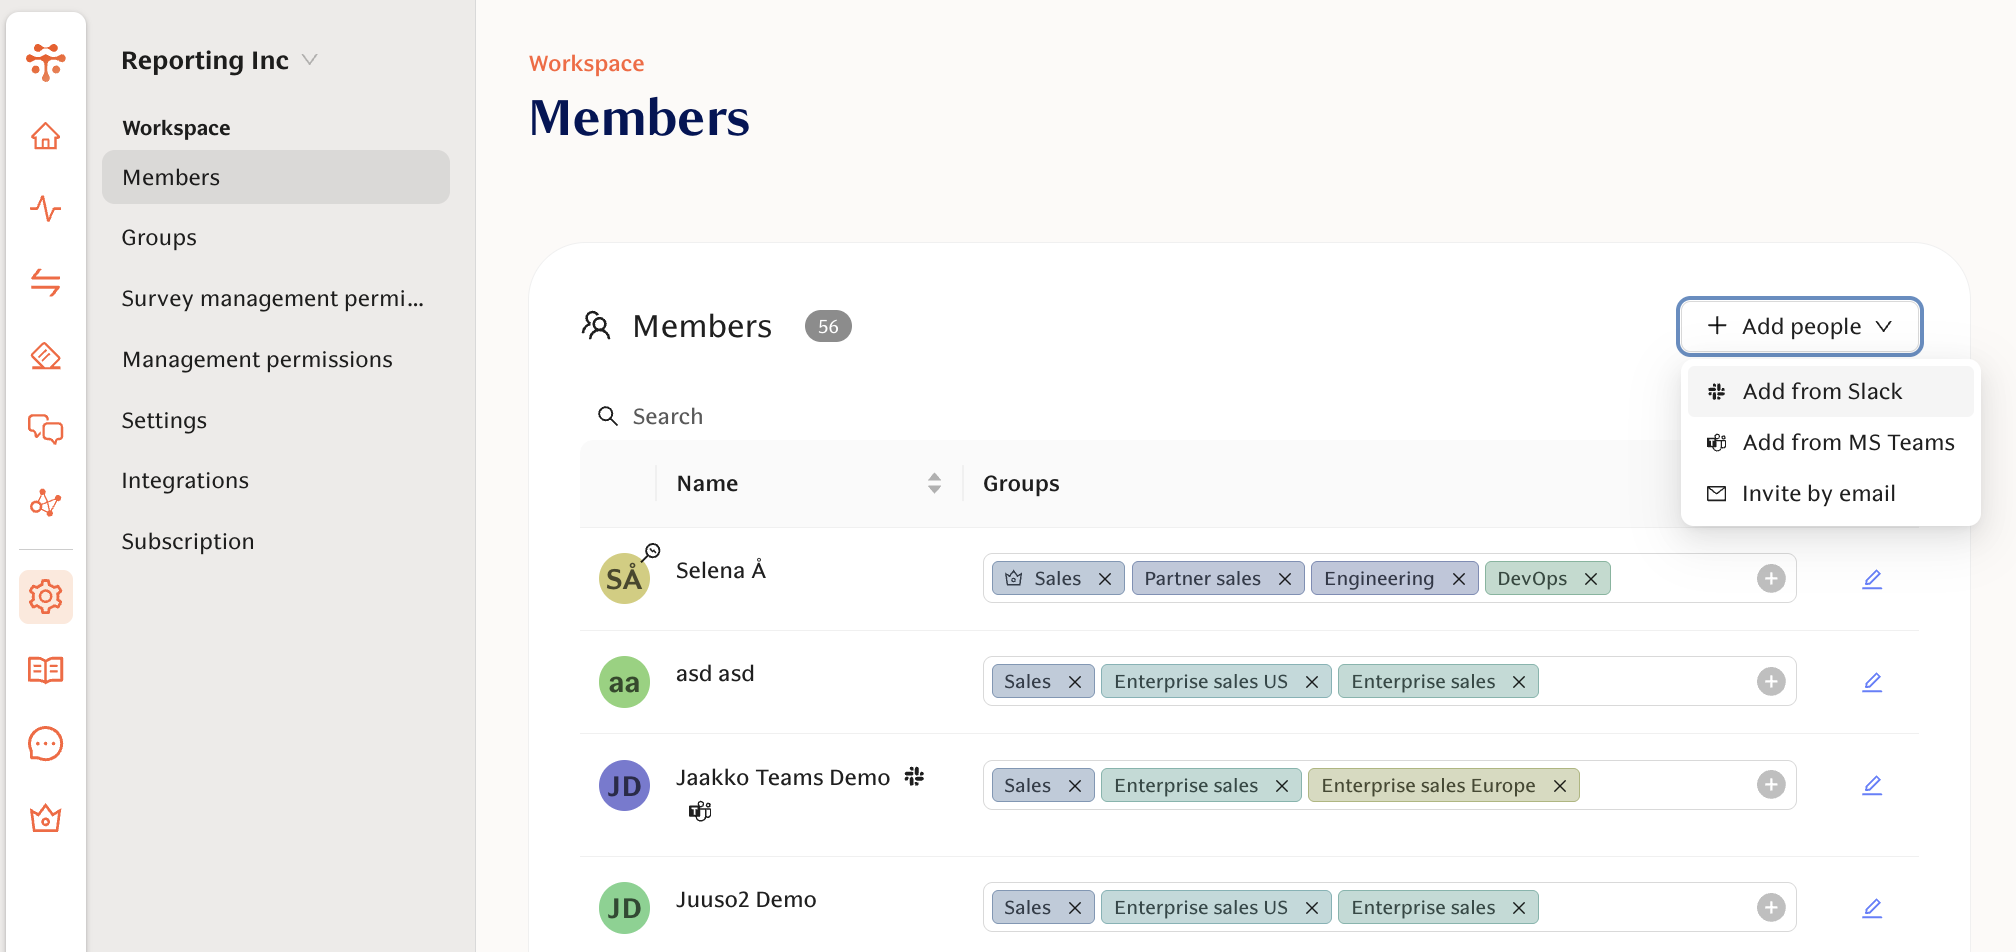The image size is (2016, 952).
Task: Click the eraser sidebar icon
Action: click(46, 356)
